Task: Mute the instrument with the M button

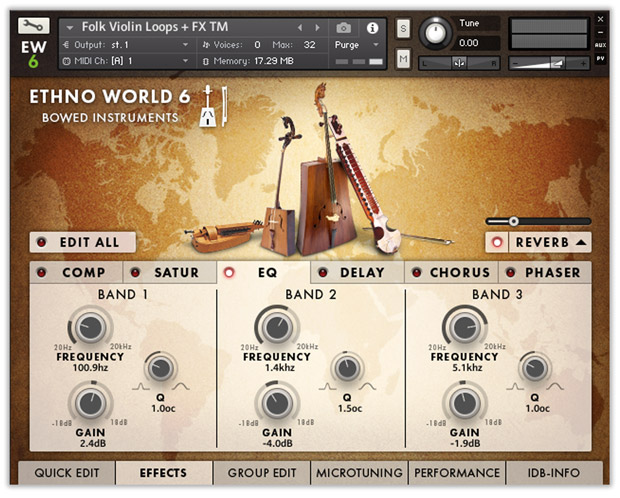Action: tap(403, 60)
